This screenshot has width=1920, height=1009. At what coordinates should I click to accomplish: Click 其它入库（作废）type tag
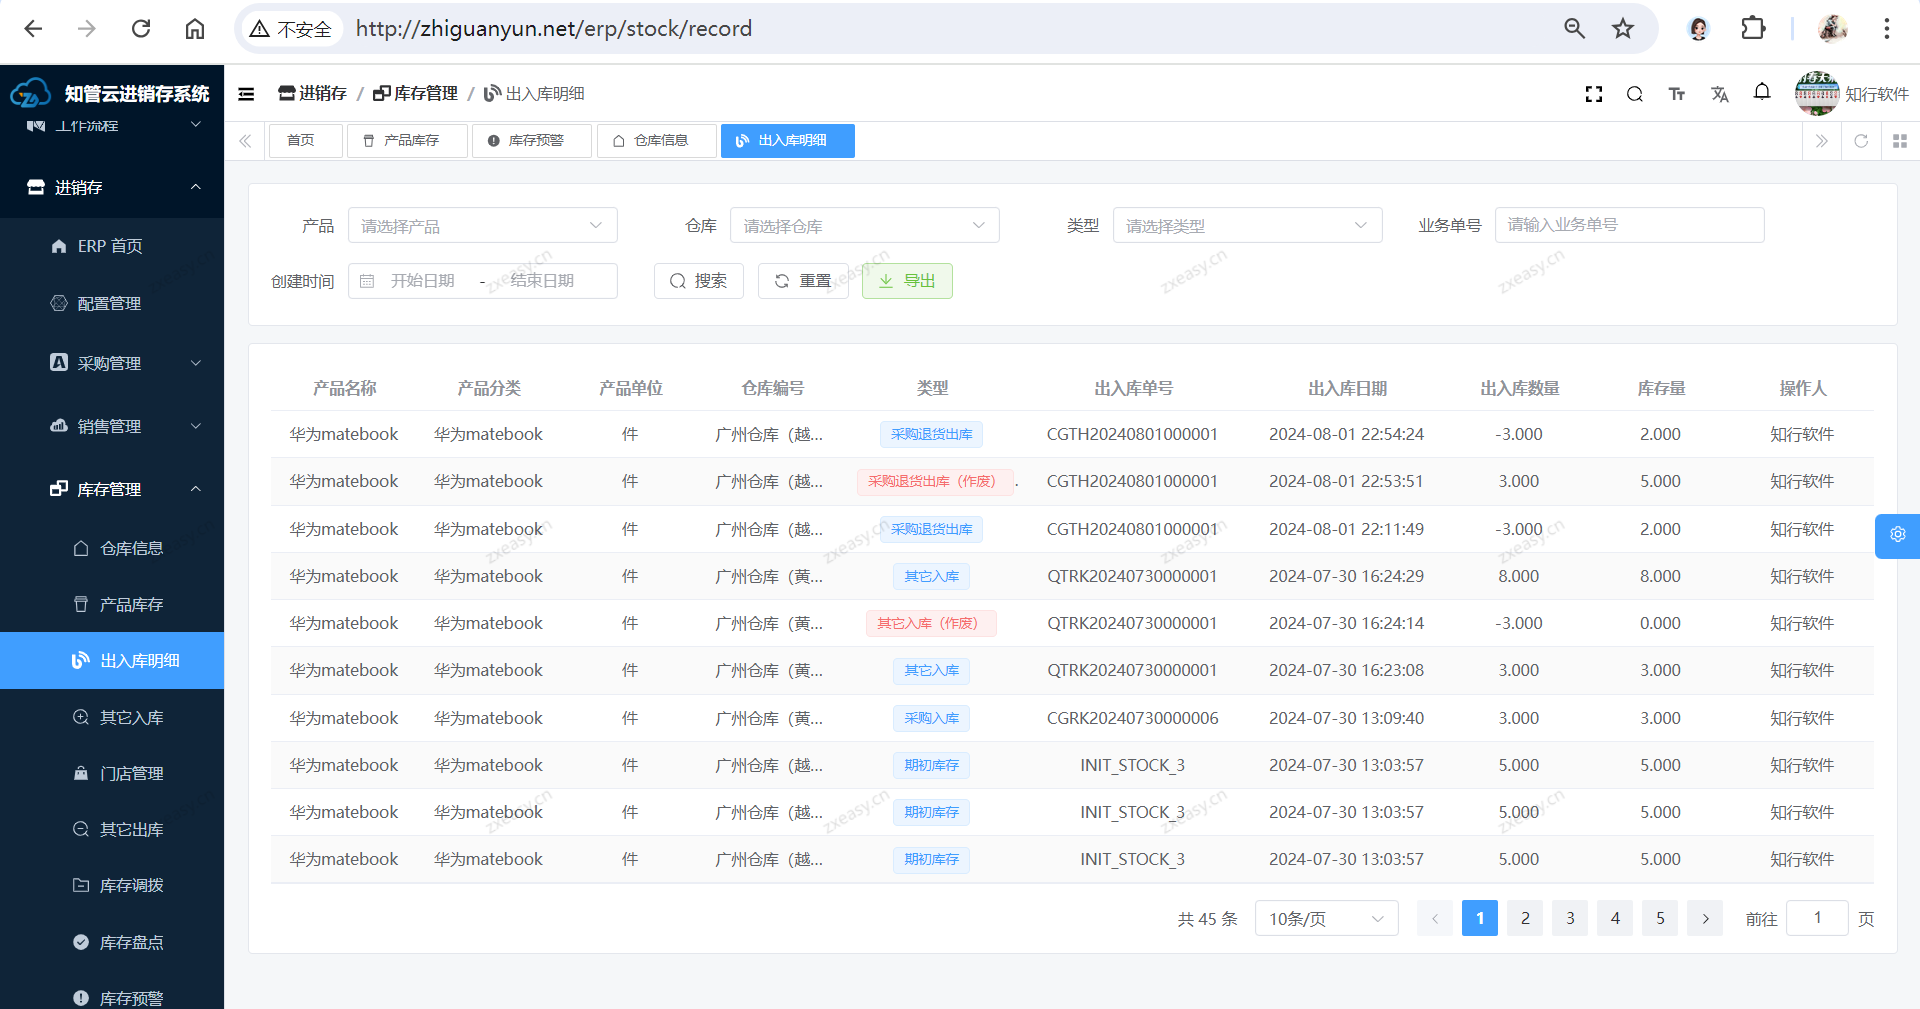coord(931,623)
